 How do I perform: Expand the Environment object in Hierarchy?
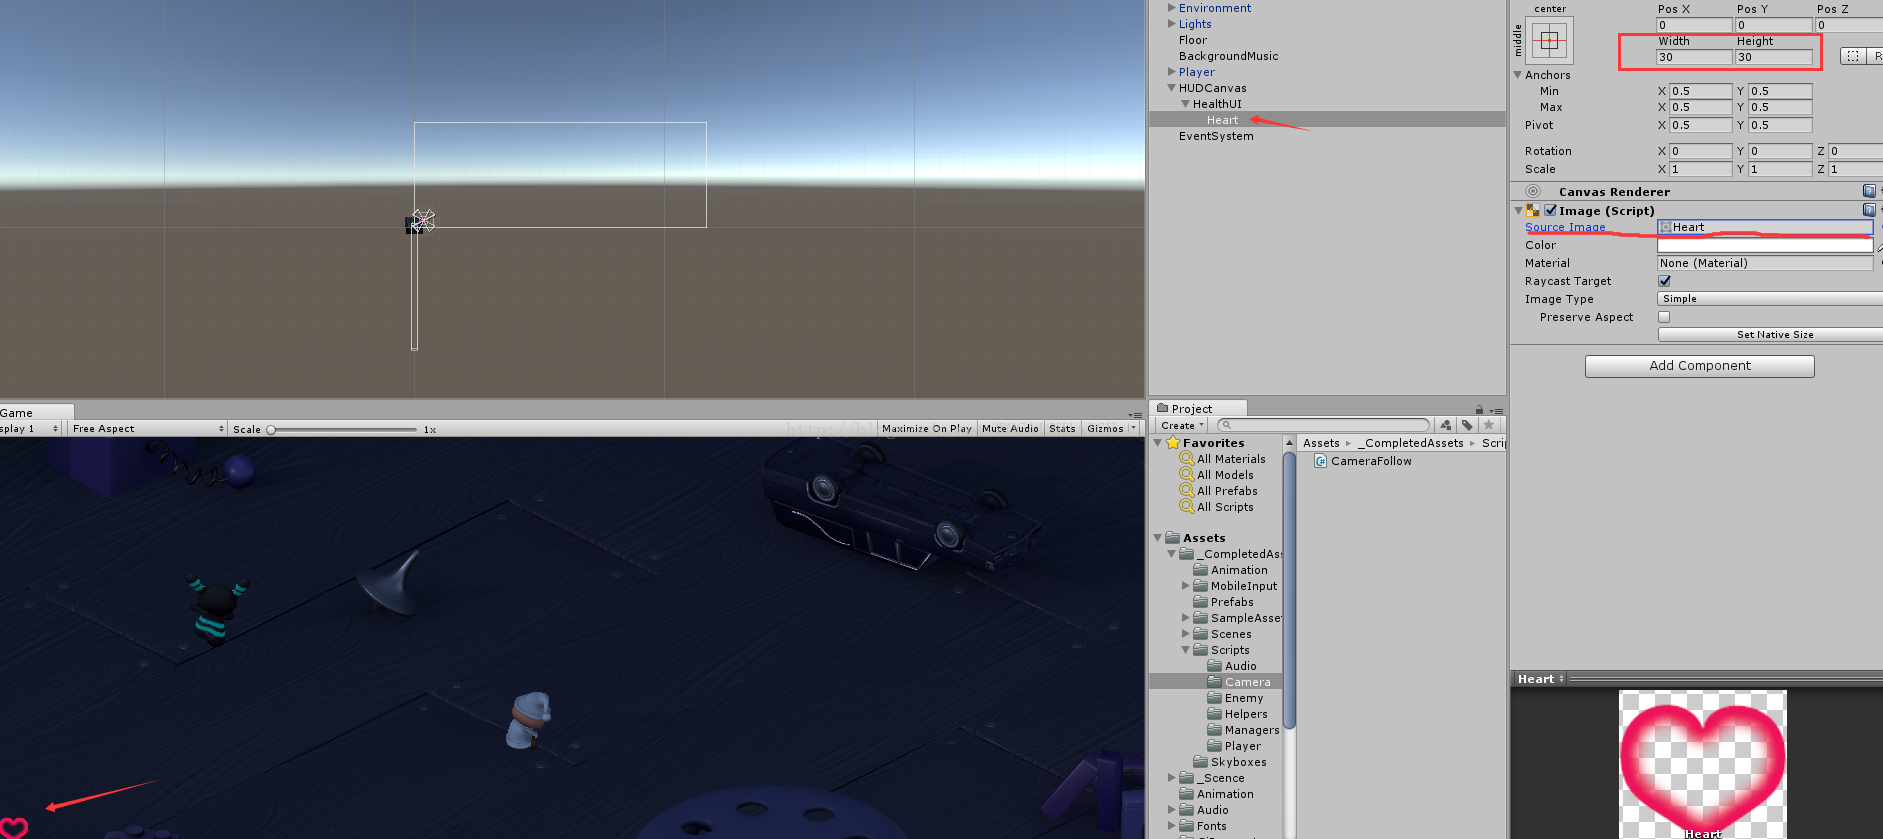point(1171,8)
